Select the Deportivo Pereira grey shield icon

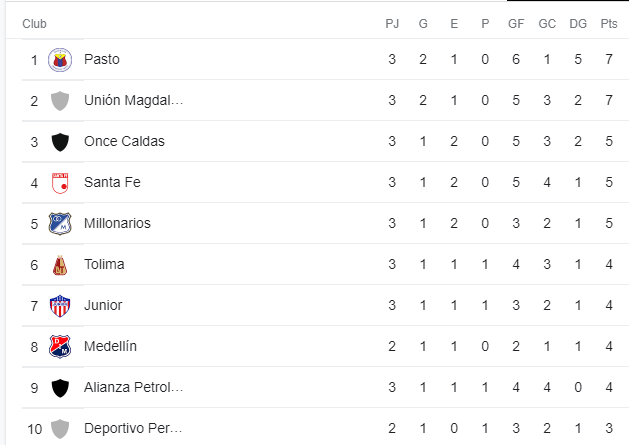(60, 429)
